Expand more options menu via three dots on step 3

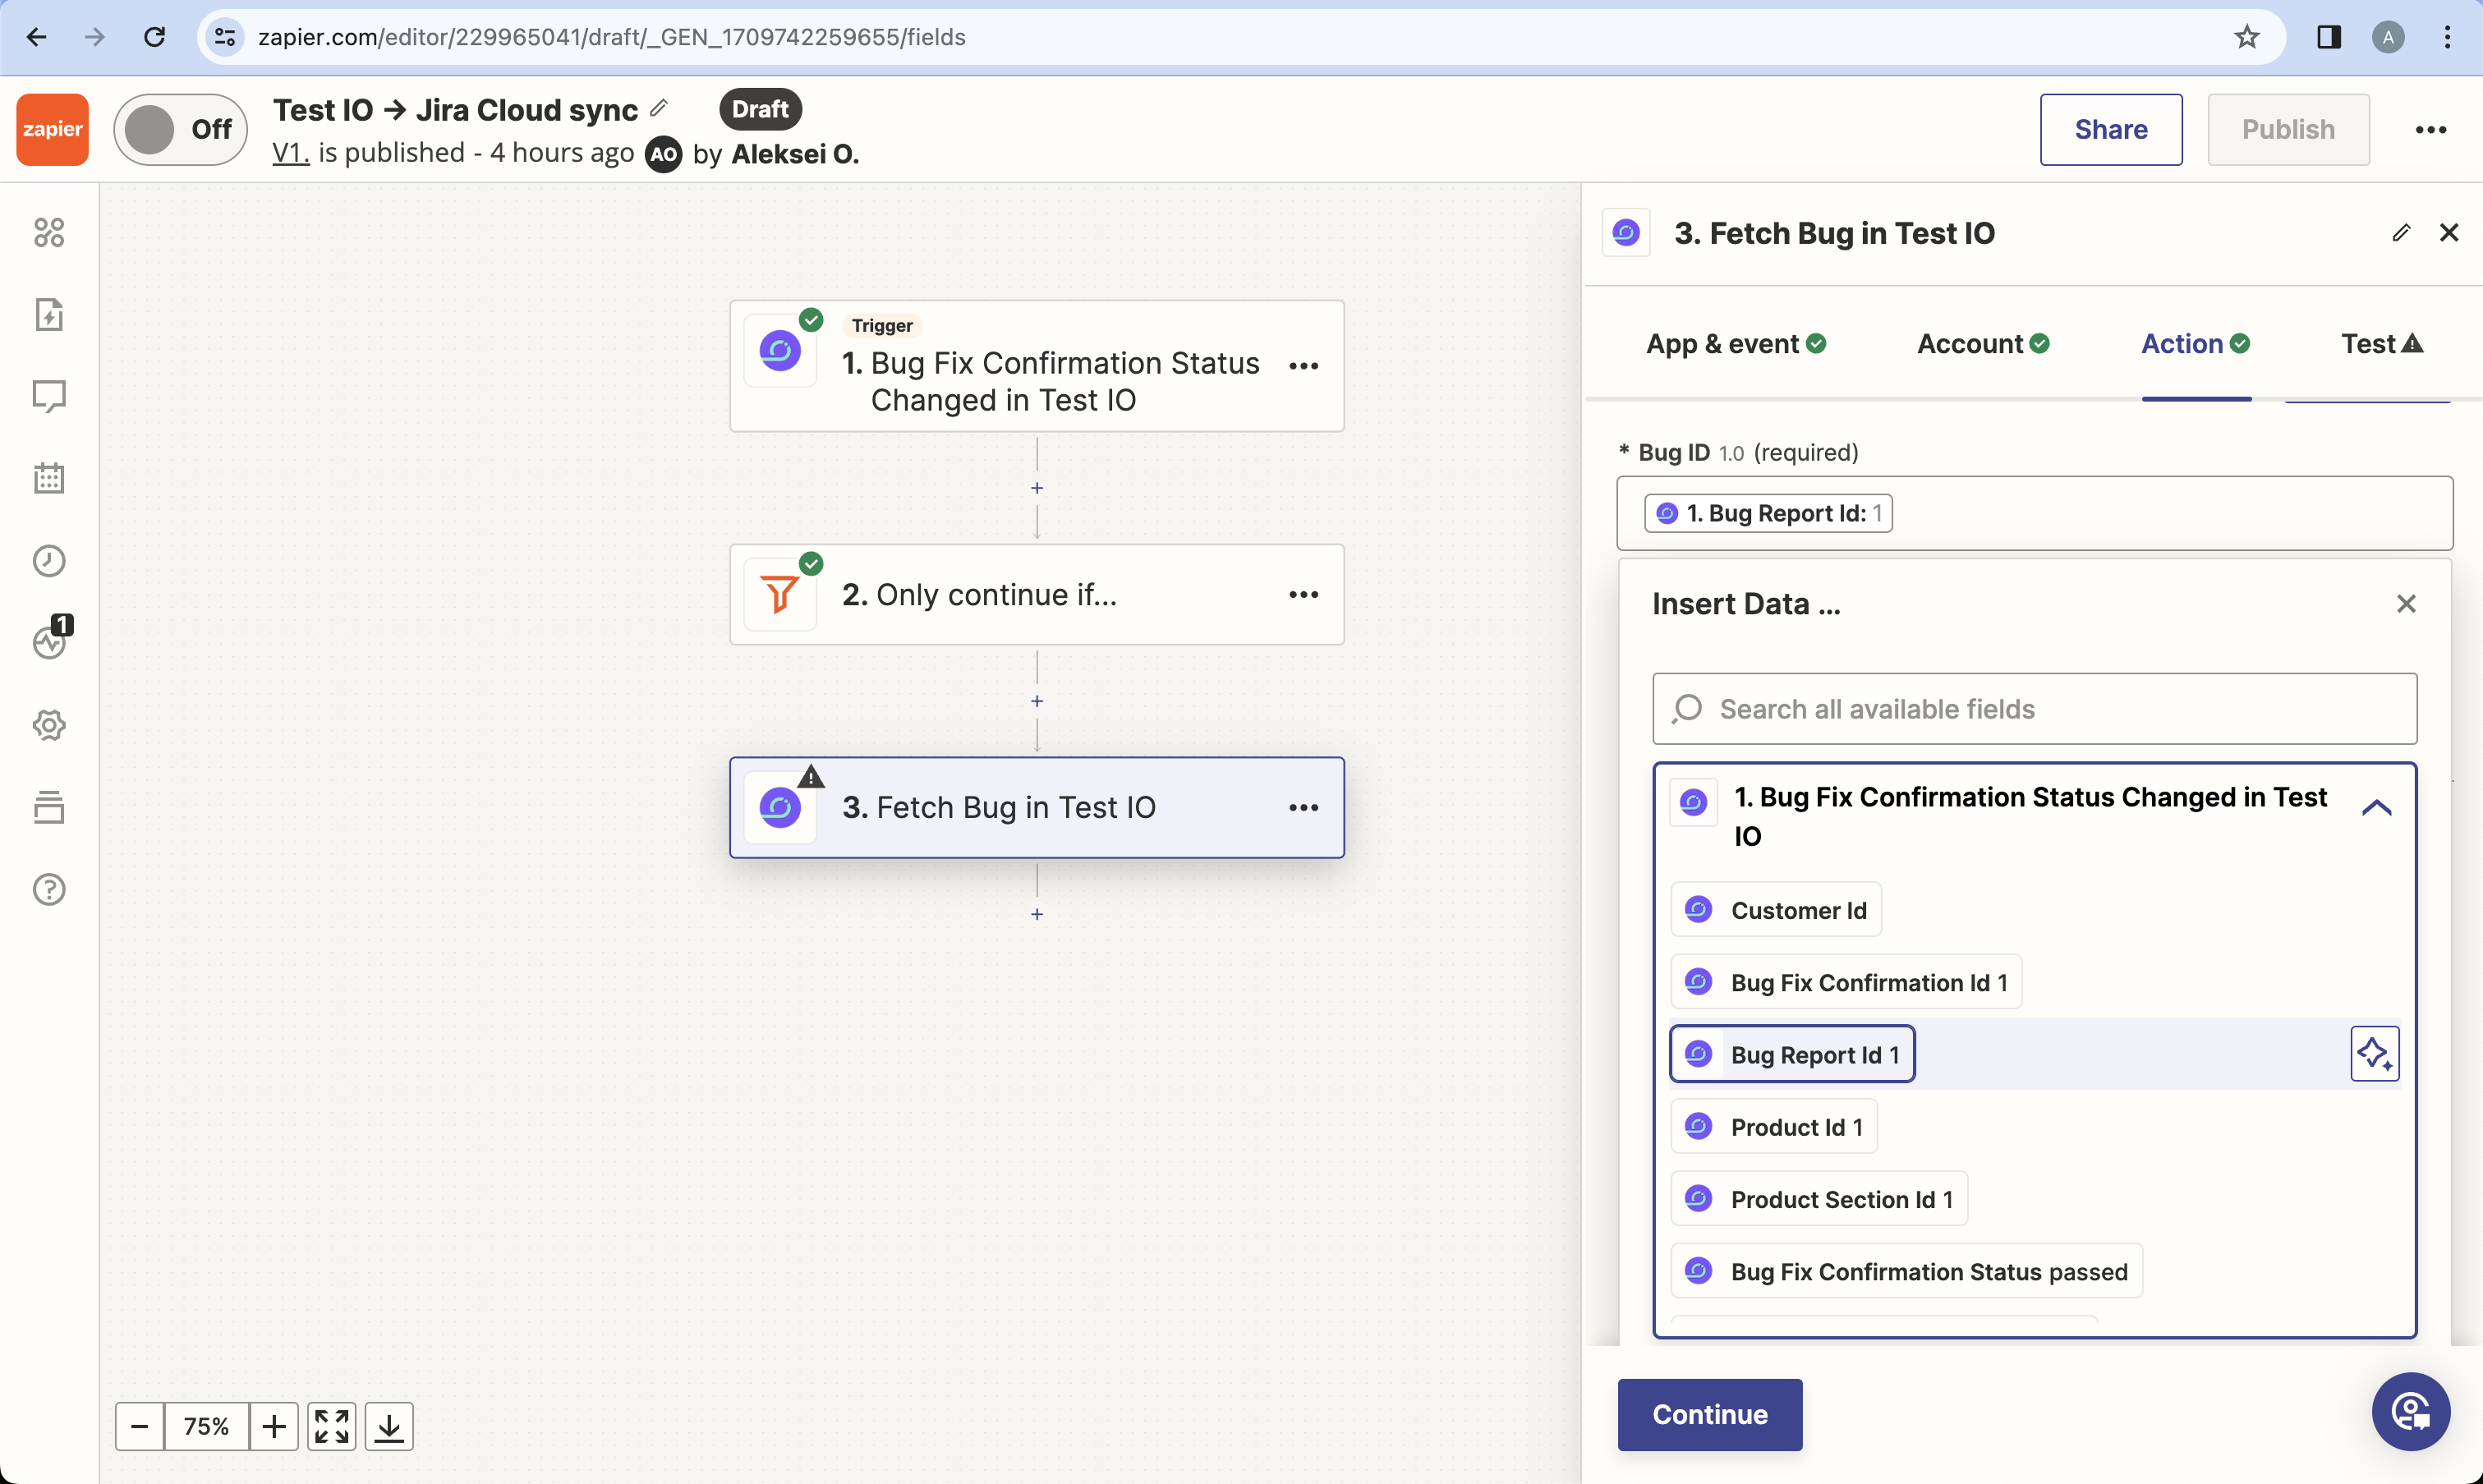click(x=1304, y=809)
